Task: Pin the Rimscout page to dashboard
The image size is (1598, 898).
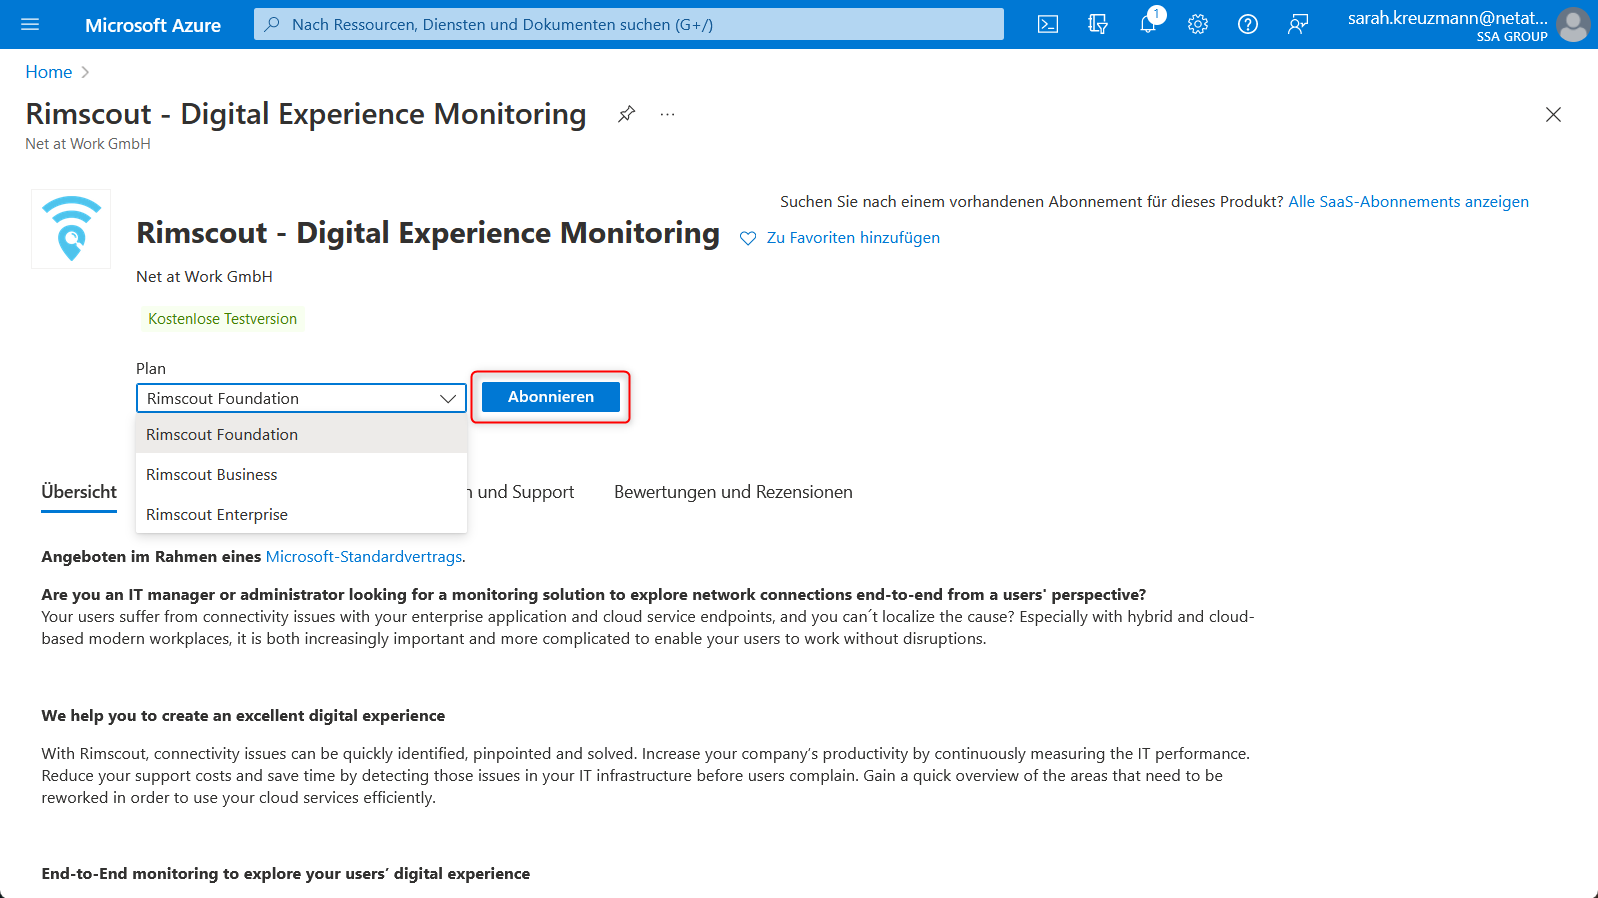Action: click(x=626, y=114)
